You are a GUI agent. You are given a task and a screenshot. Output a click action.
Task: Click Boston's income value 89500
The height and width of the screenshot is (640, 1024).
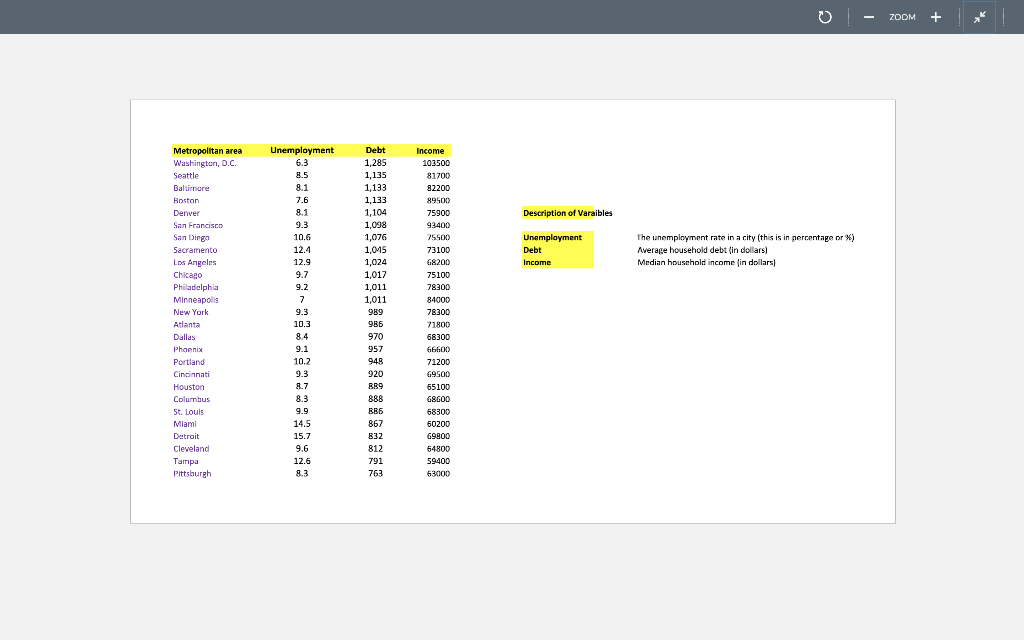pos(438,200)
